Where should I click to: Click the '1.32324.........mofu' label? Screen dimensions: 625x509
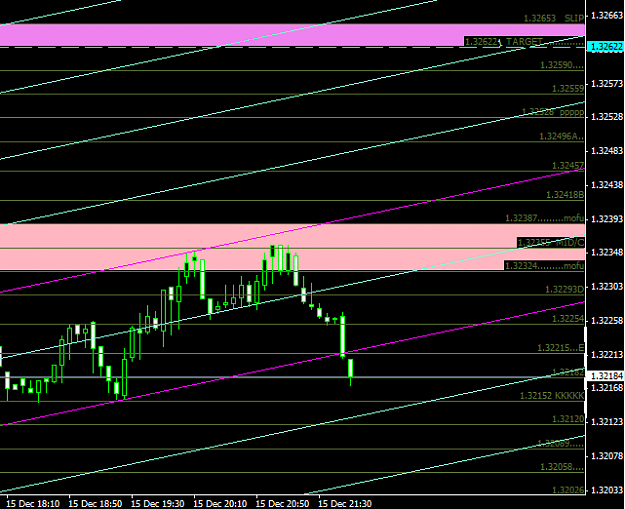[544, 265]
